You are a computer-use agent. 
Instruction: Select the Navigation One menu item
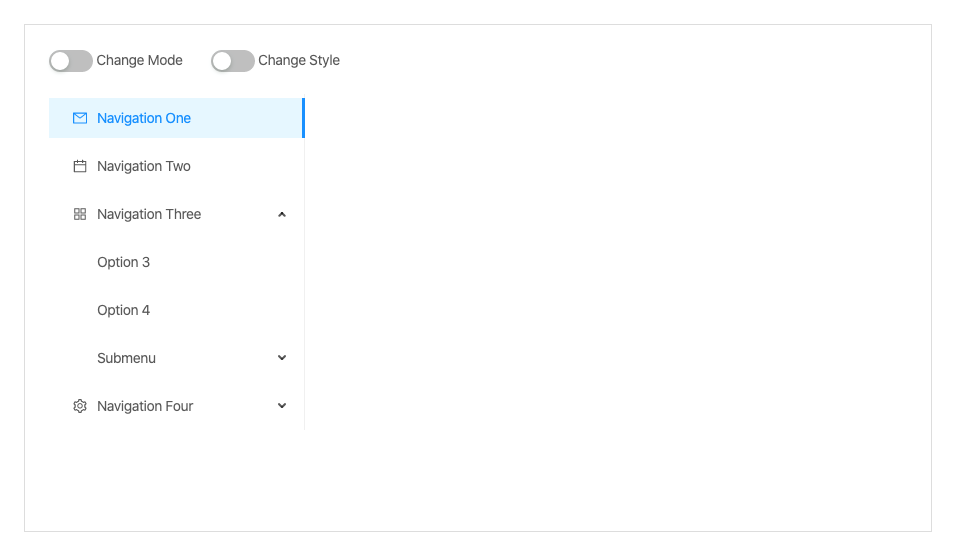coord(144,118)
